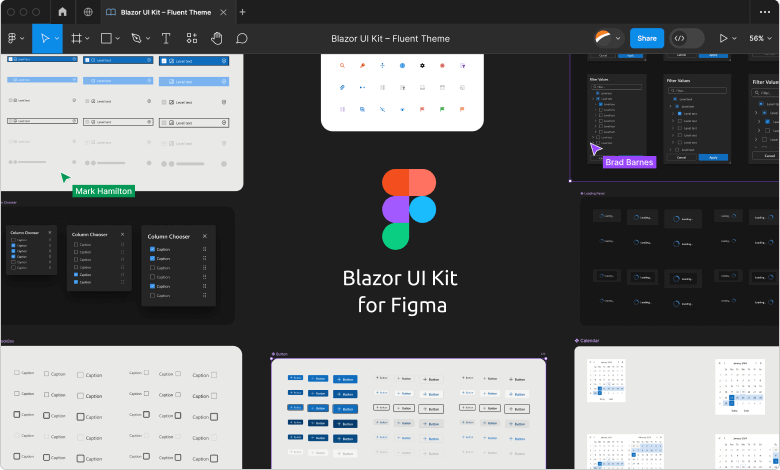780x470 pixels.
Task: Select the Loading Panel frame label
Action: (x=594, y=193)
